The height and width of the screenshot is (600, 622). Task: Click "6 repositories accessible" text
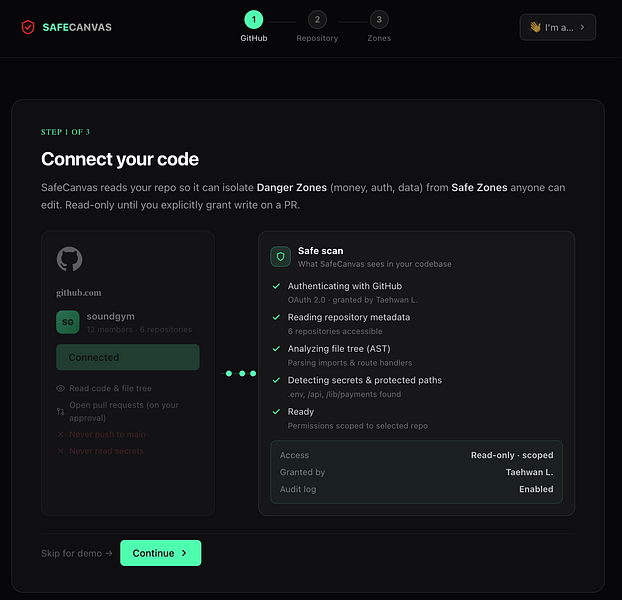point(335,332)
